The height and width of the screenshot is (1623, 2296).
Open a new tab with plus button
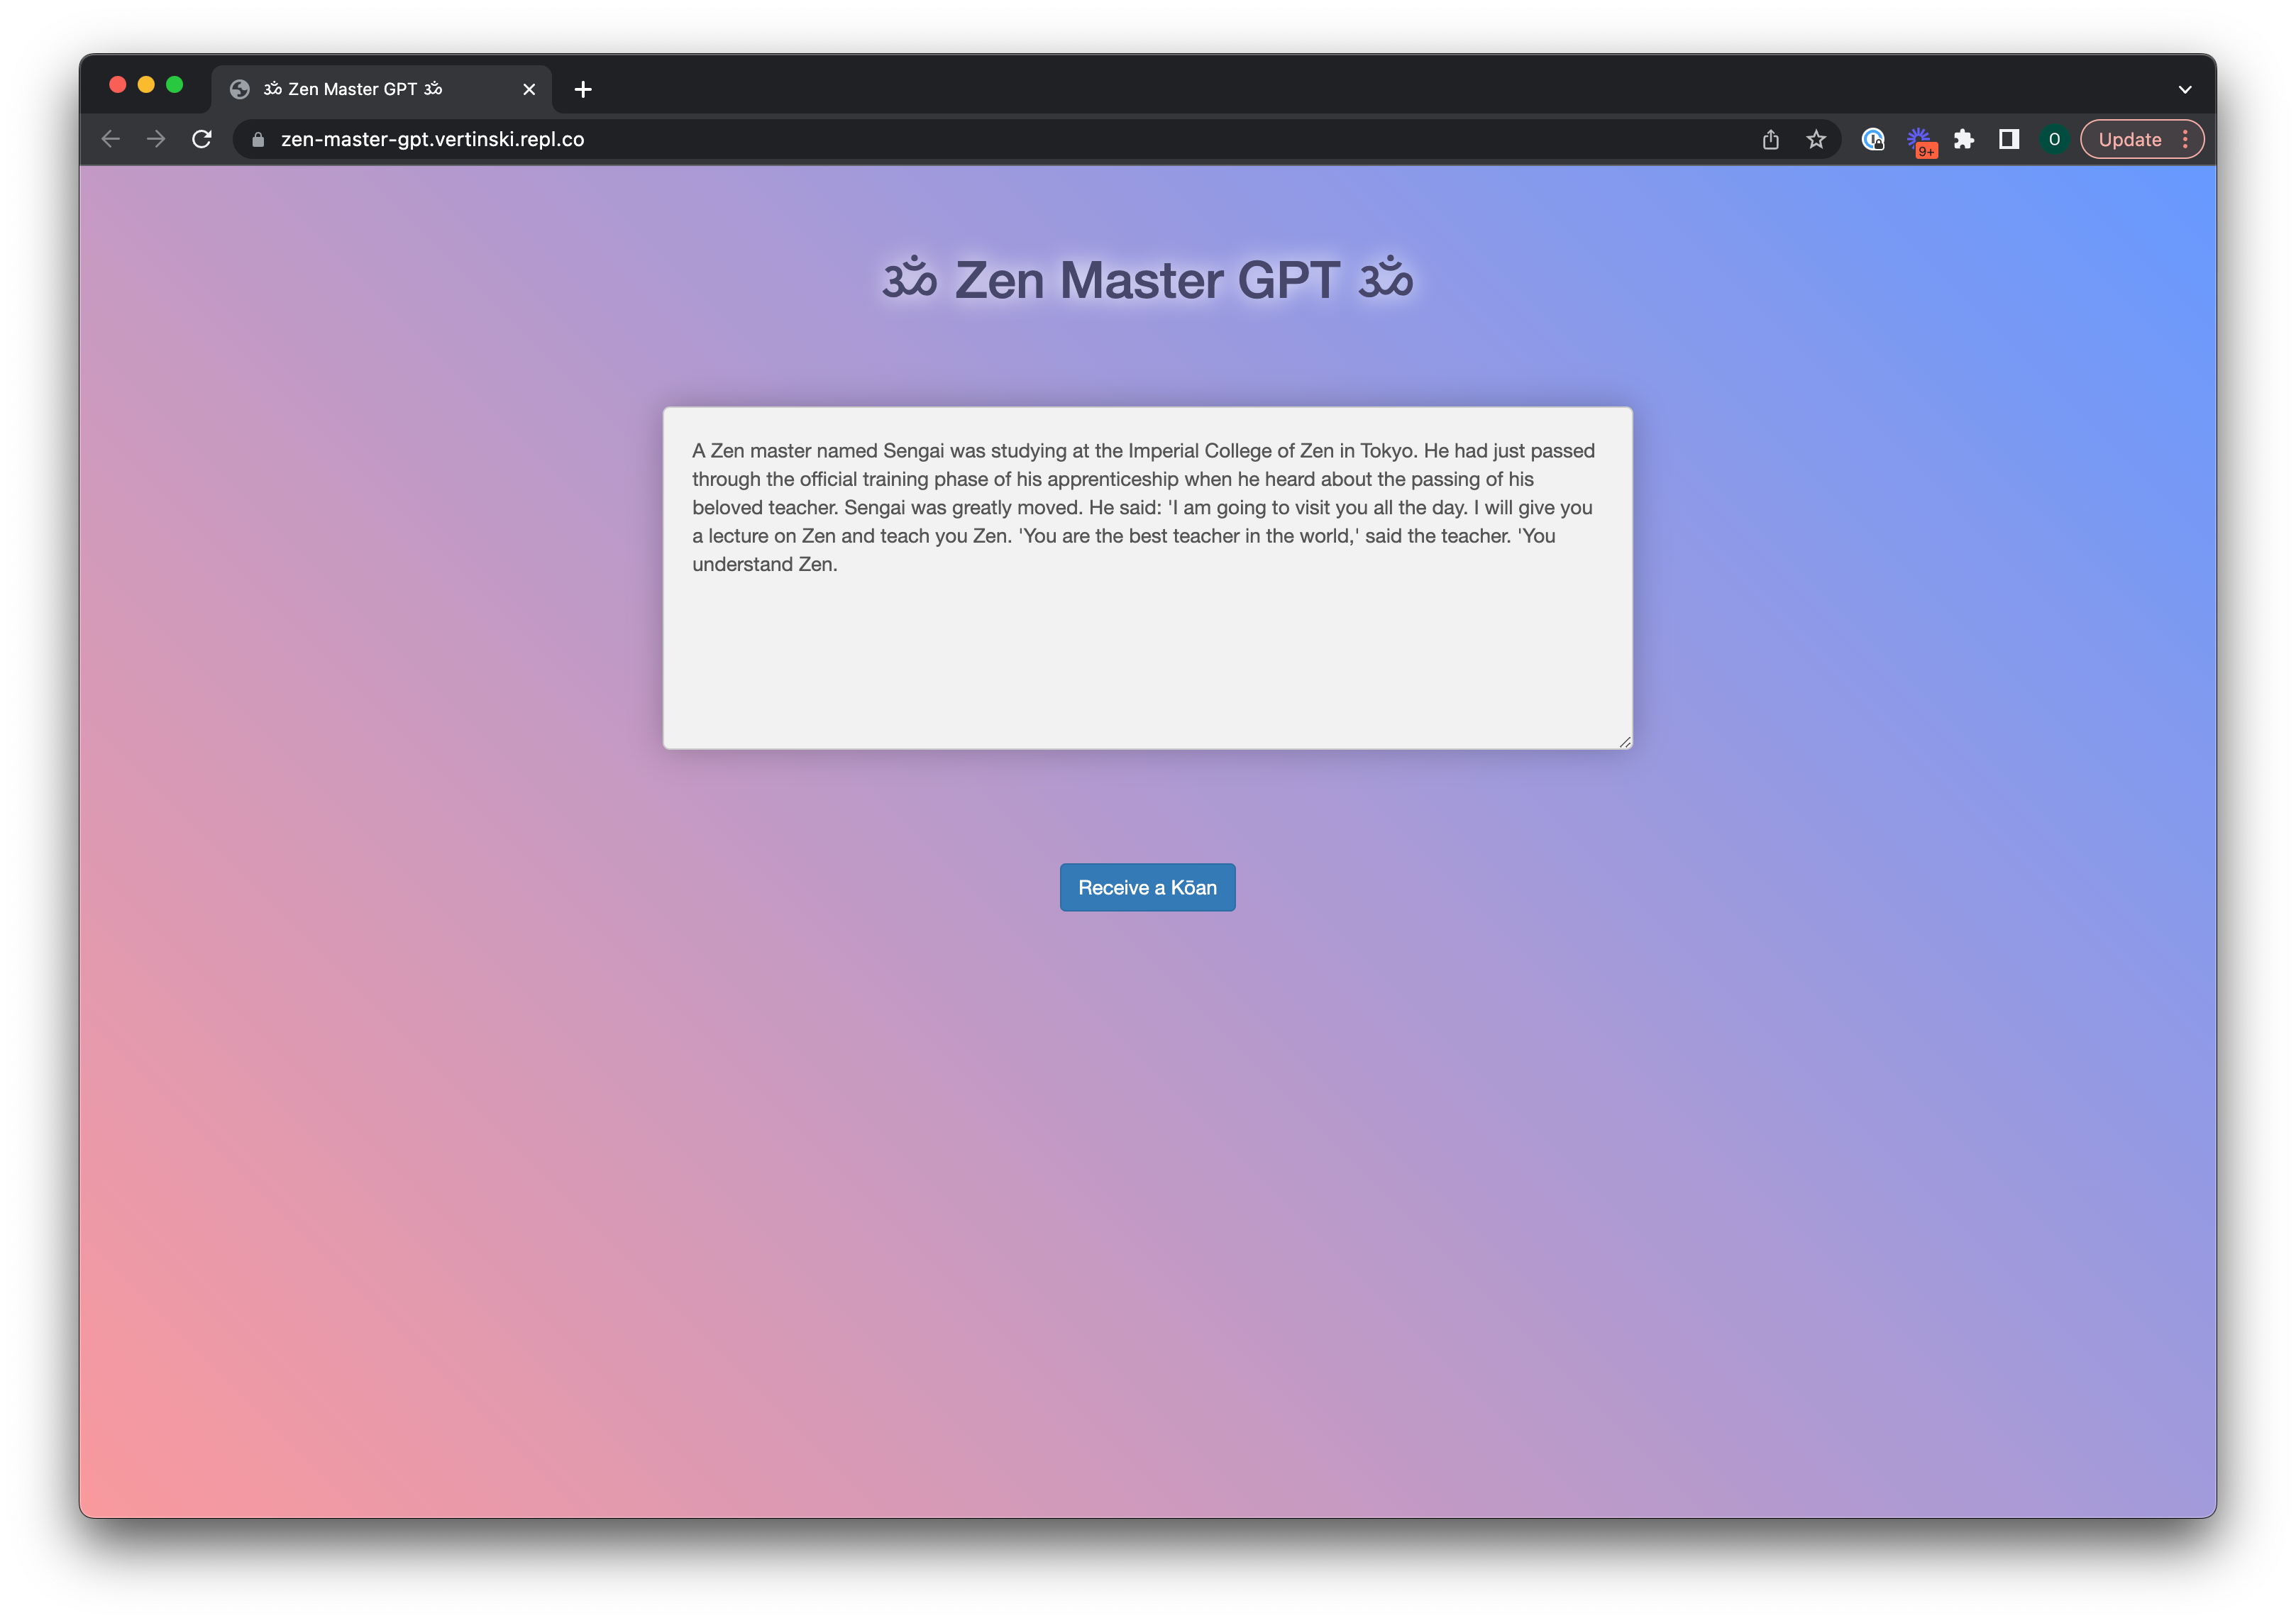click(x=583, y=89)
